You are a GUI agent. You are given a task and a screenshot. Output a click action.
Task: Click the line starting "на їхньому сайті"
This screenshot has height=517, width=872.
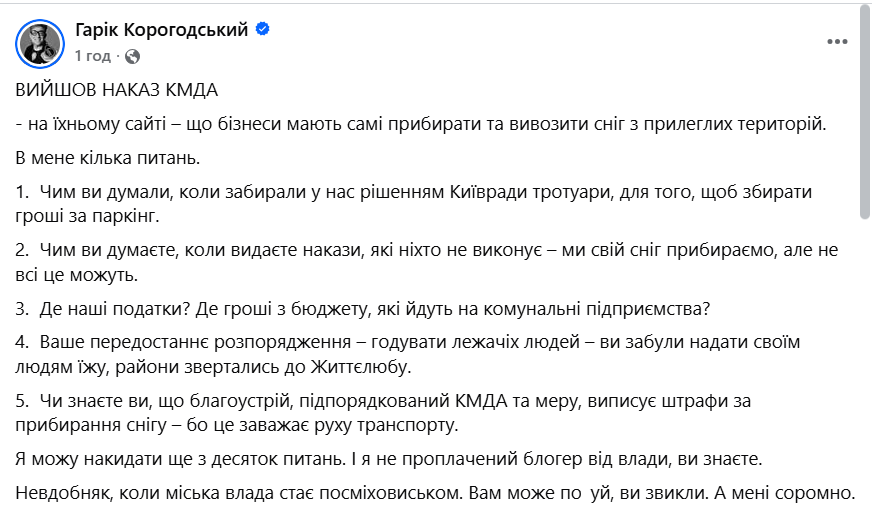pyautogui.click(x=420, y=124)
